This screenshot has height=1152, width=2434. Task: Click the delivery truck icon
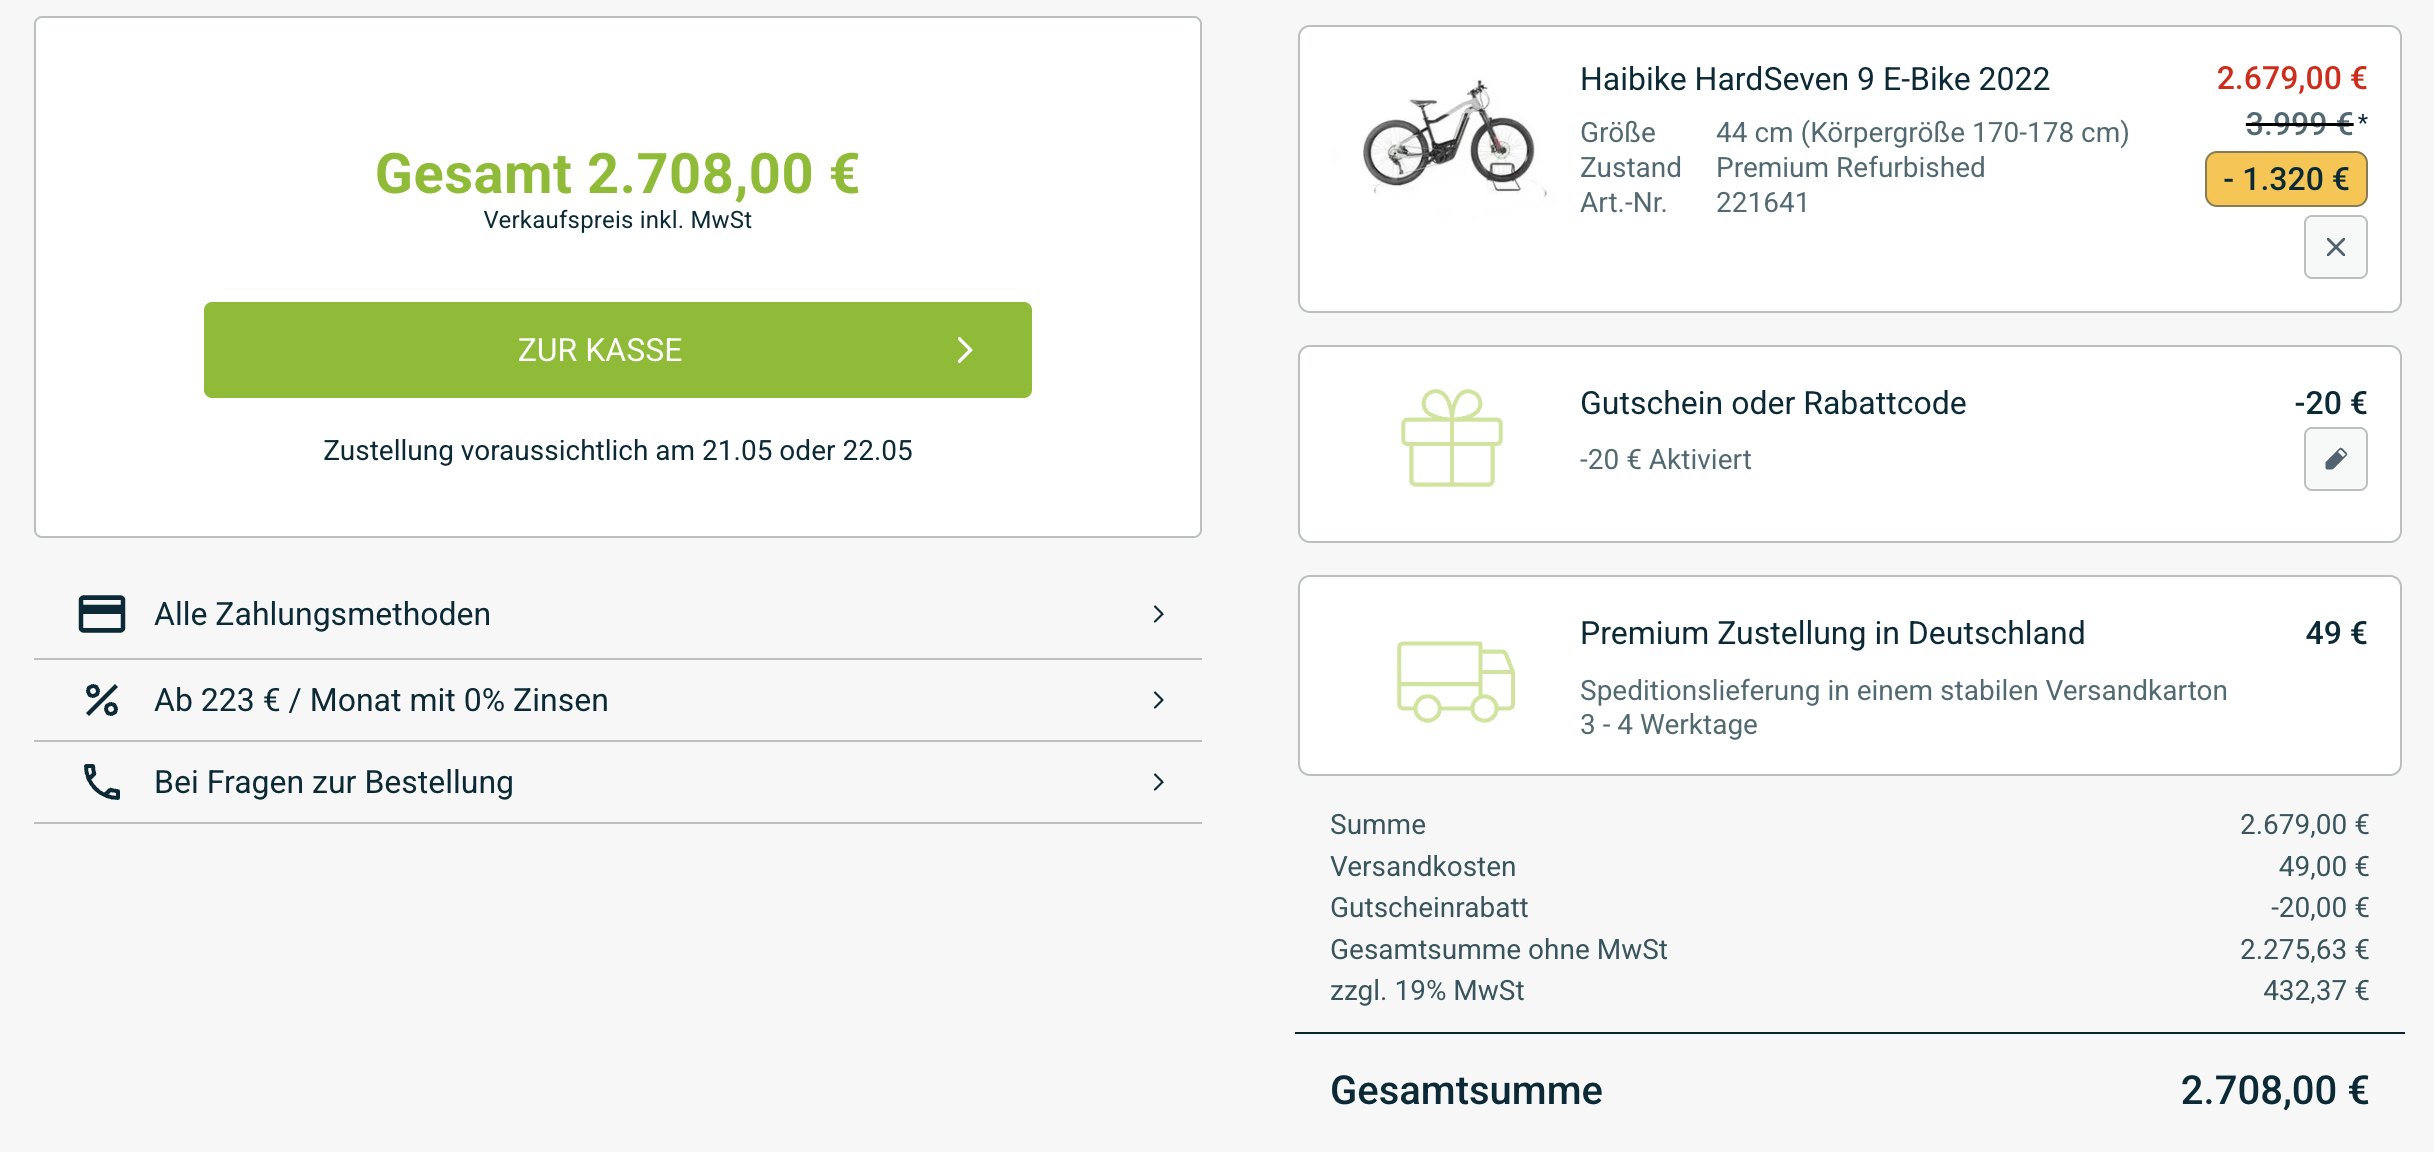(x=1455, y=680)
